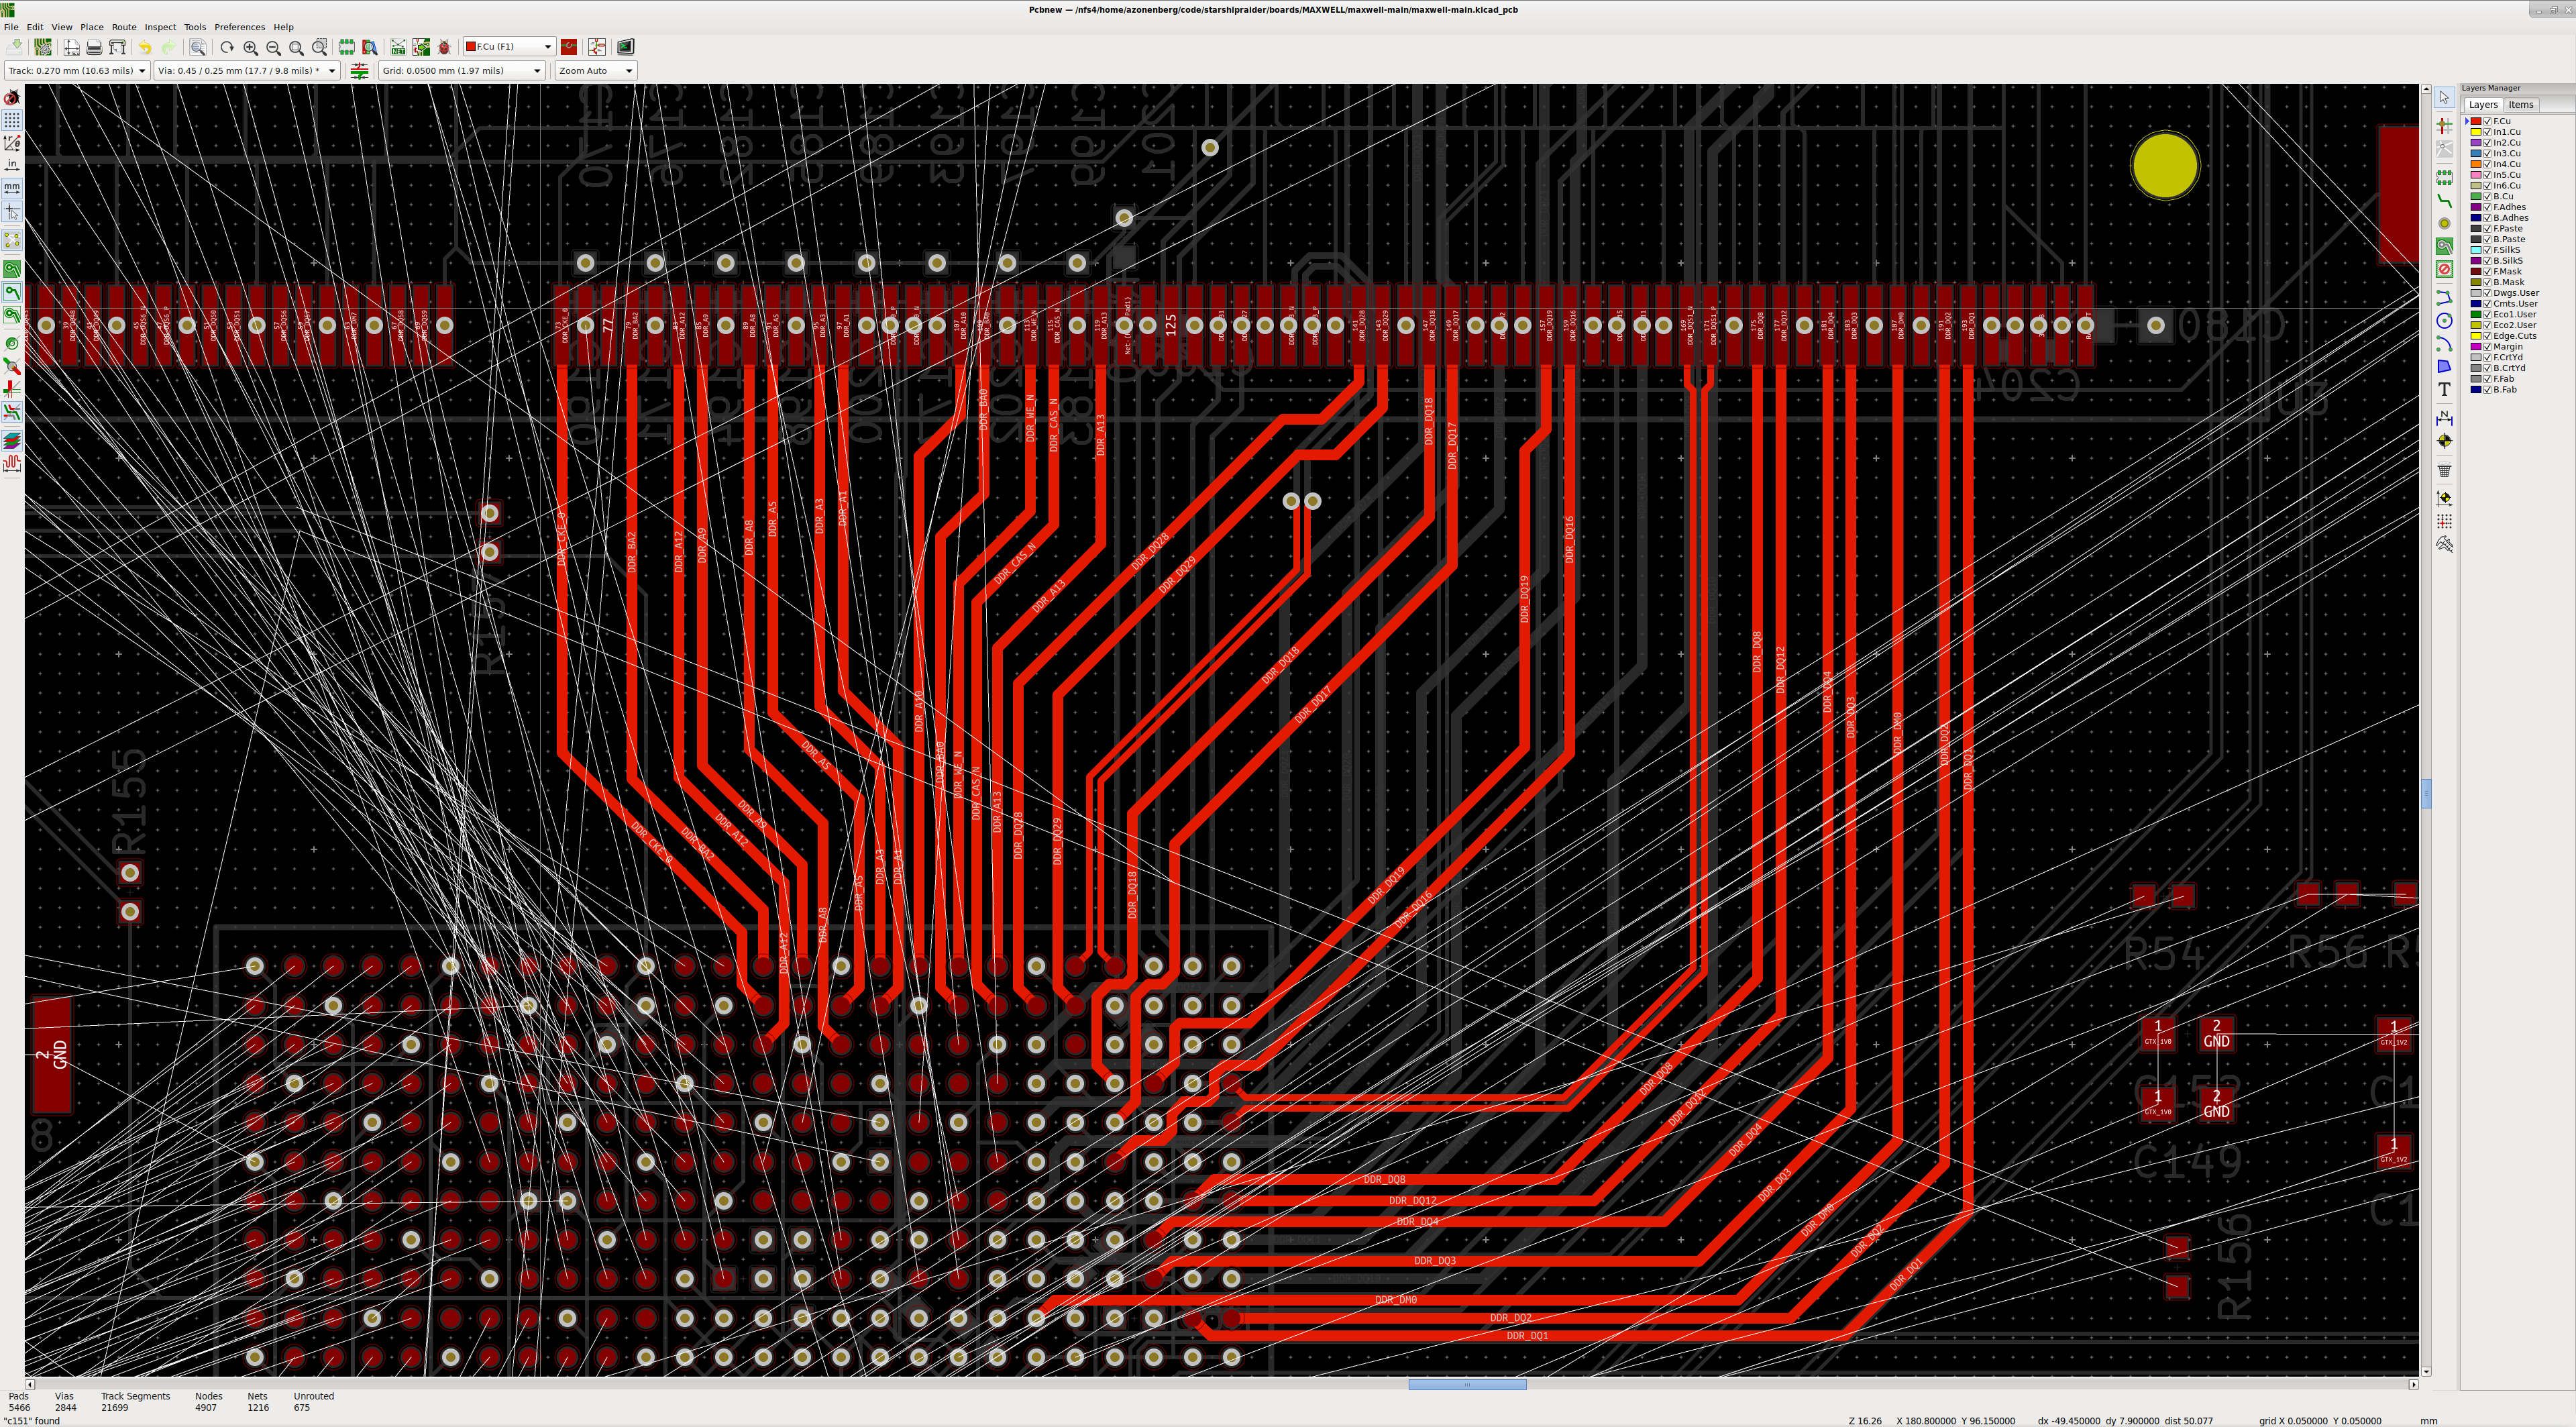The width and height of the screenshot is (2576, 1427).
Task: Click the Print board icon
Action: tap(94, 47)
